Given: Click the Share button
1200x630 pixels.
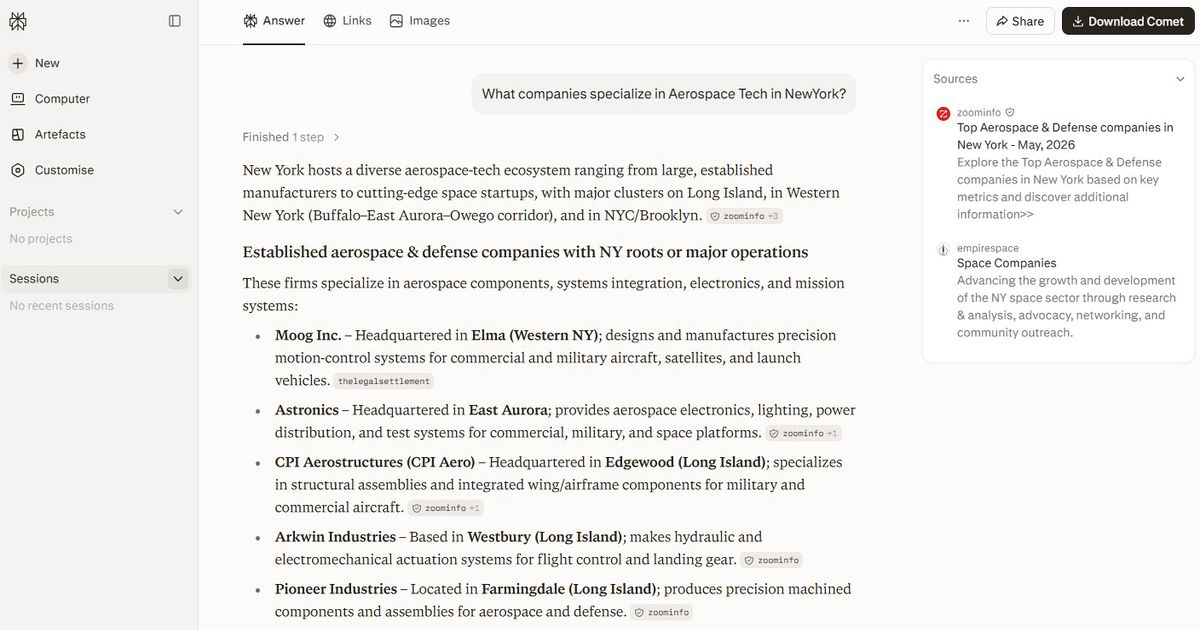Looking at the screenshot, I should (1020, 21).
